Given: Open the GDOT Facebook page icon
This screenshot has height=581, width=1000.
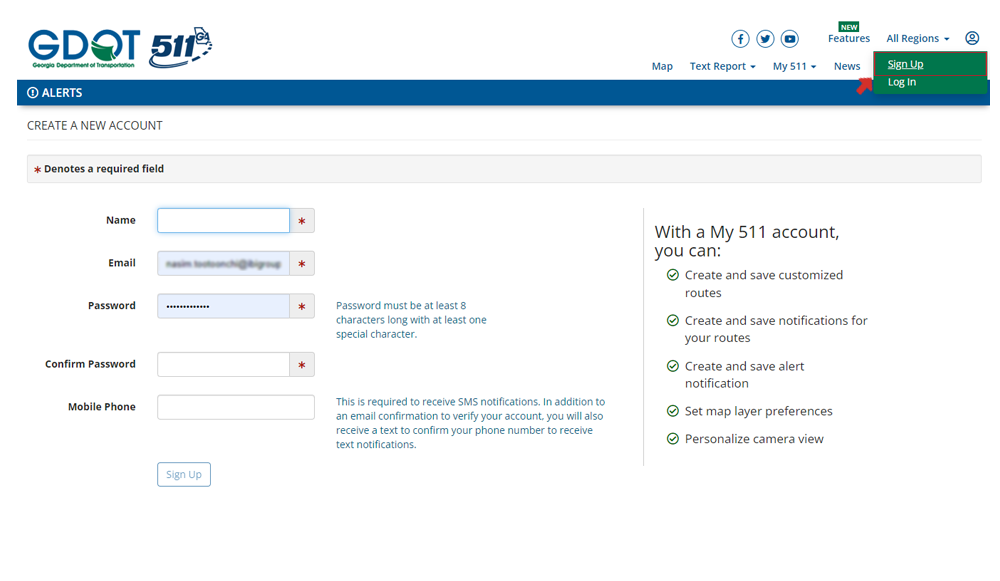Looking at the screenshot, I should click(x=740, y=39).
